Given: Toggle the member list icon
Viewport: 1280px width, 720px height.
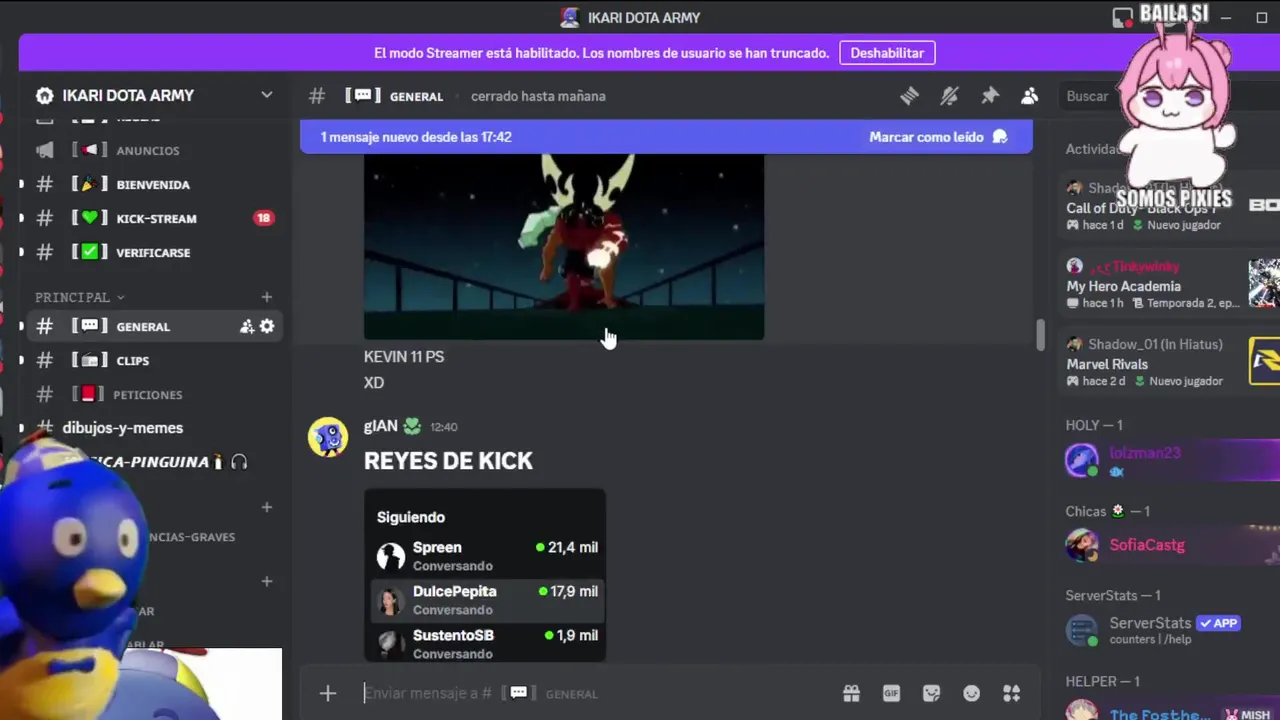Looking at the screenshot, I should coord(1029,96).
